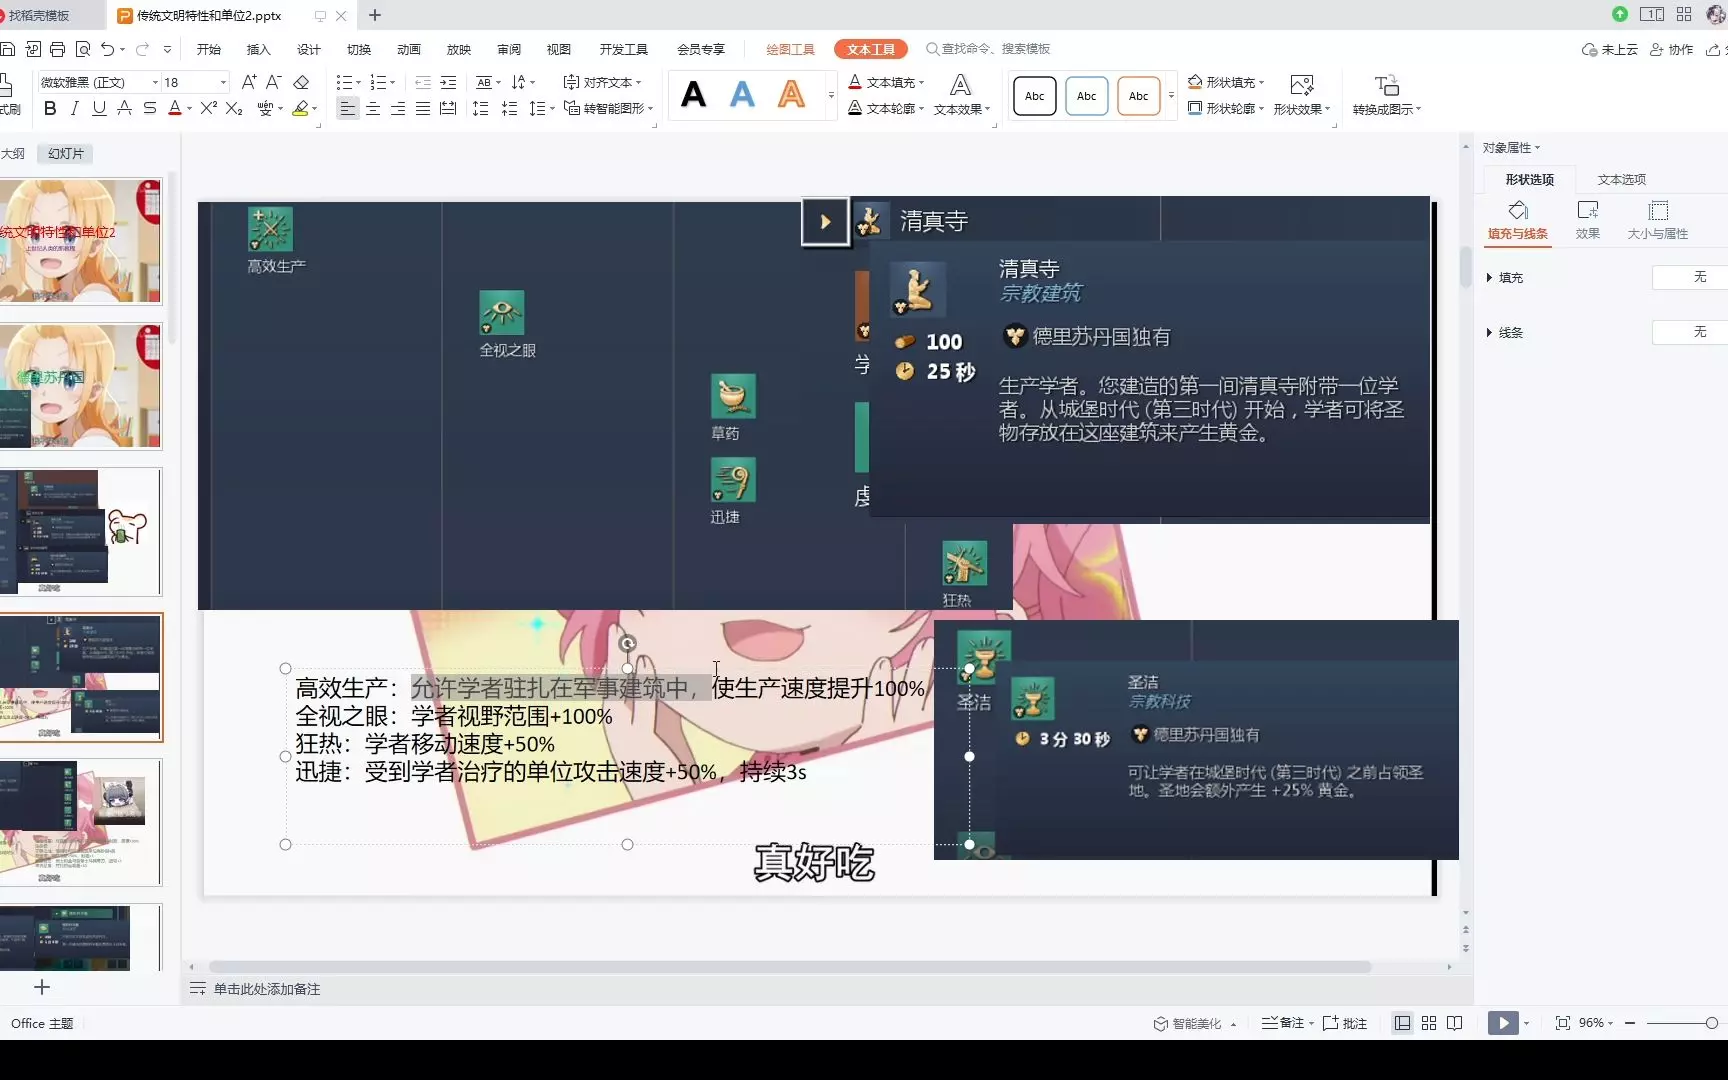Screen dimensions: 1728x1080
Task: Increase indent level of the text
Action: point(448,82)
